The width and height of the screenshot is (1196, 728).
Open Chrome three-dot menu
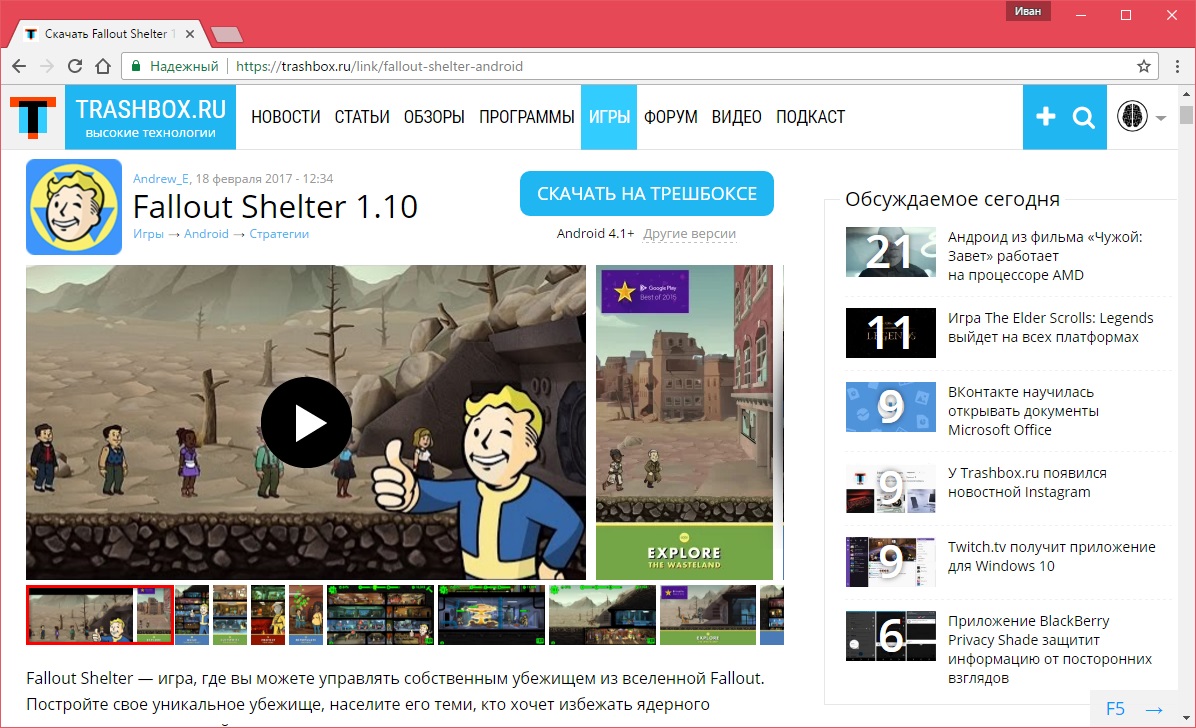pyautogui.click(x=1177, y=66)
